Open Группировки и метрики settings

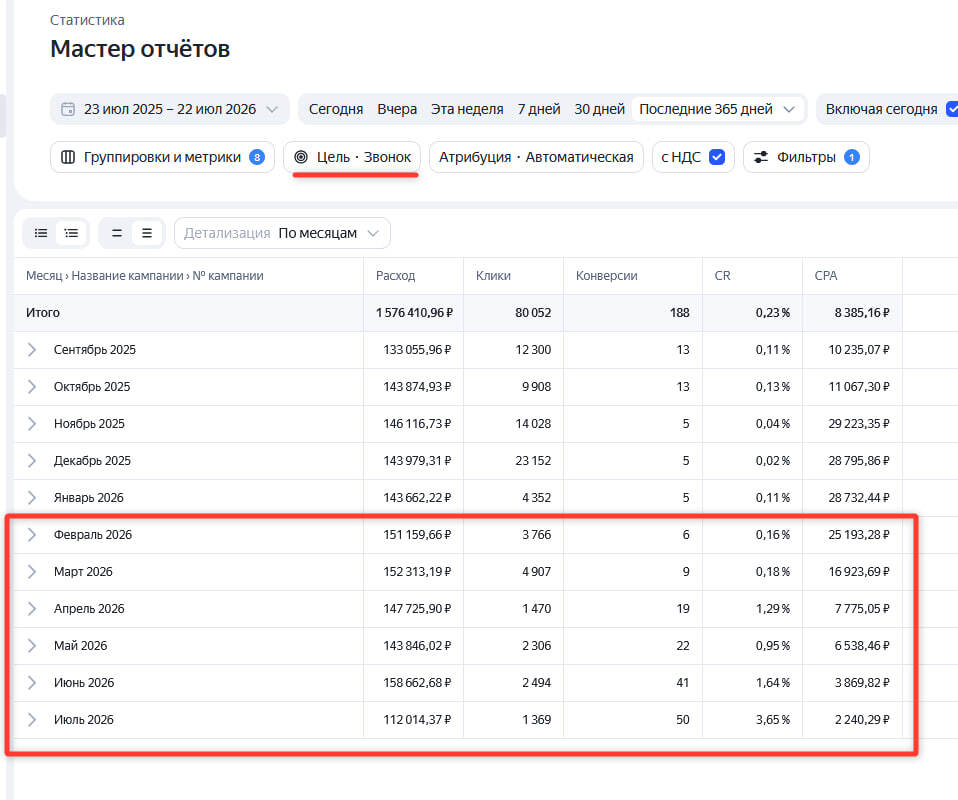point(163,157)
